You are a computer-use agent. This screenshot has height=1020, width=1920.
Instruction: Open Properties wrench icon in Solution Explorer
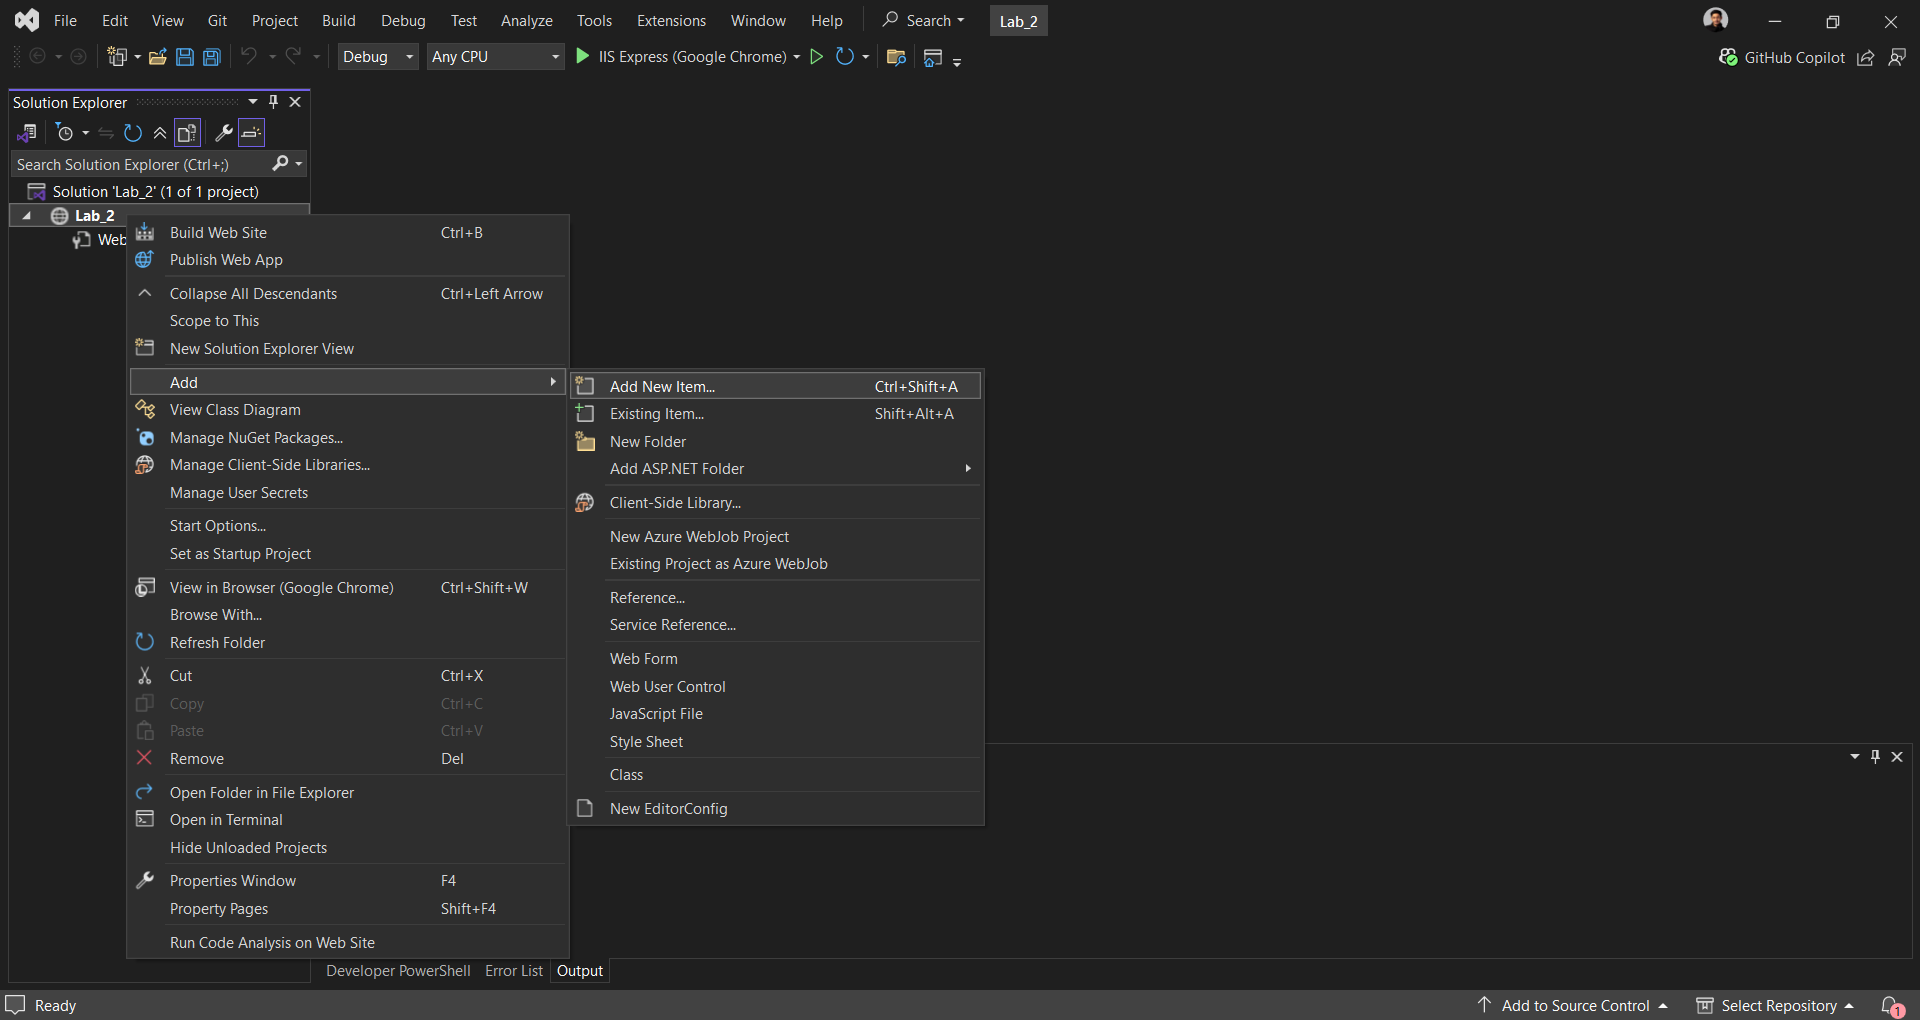[224, 133]
